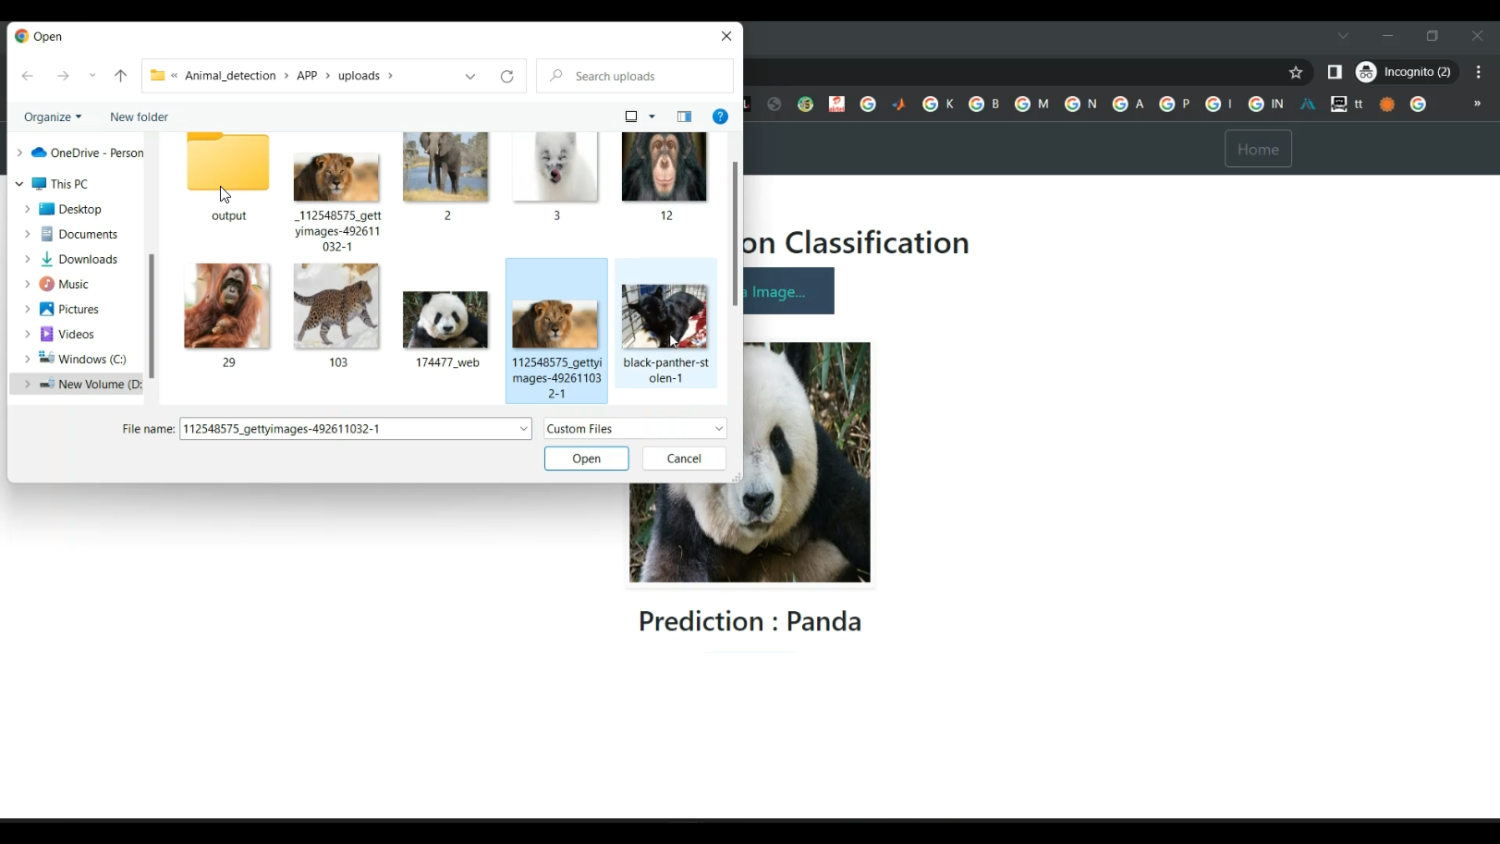
Task: Open the Google bookmark labeled N
Action: click(x=1081, y=104)
